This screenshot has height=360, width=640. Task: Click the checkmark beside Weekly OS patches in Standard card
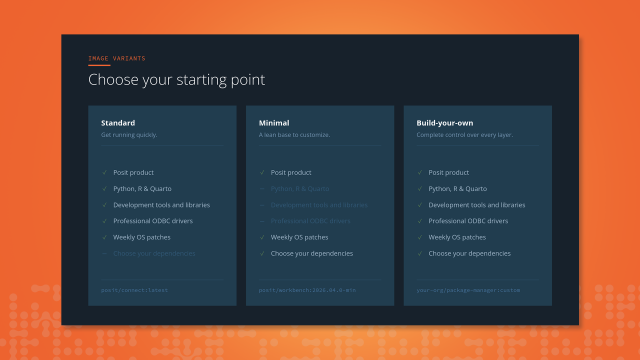coord(104,237)
